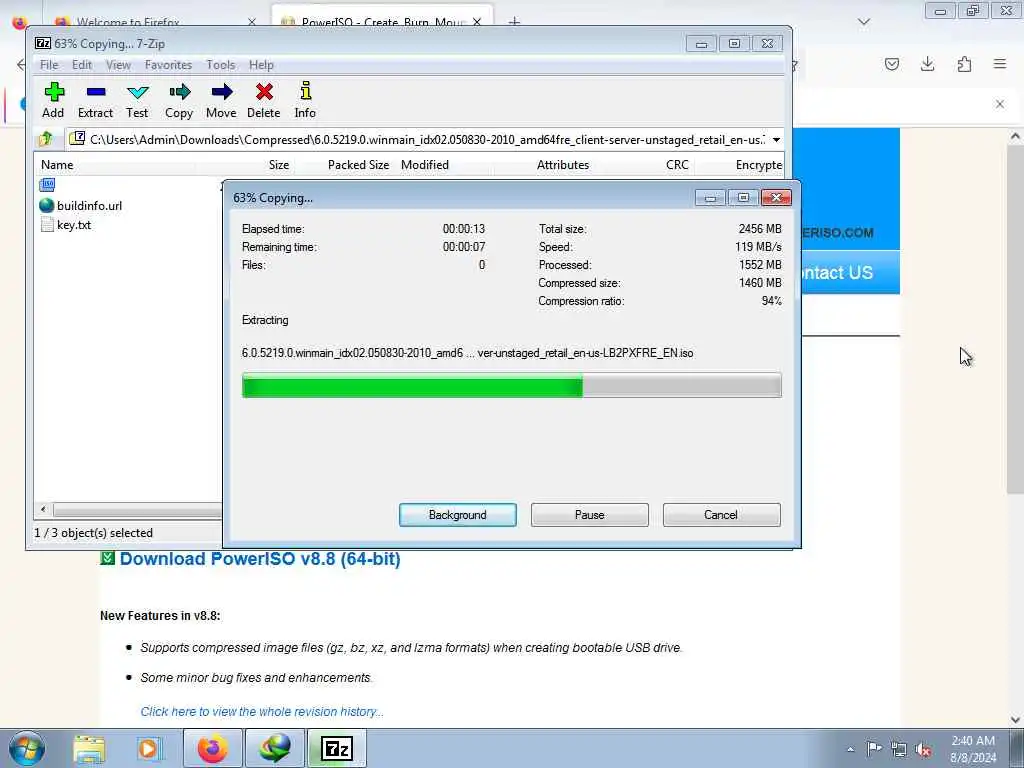Open the Action Center flag icon
This screenshot has width=1024, height=768.
pos(874,749)
